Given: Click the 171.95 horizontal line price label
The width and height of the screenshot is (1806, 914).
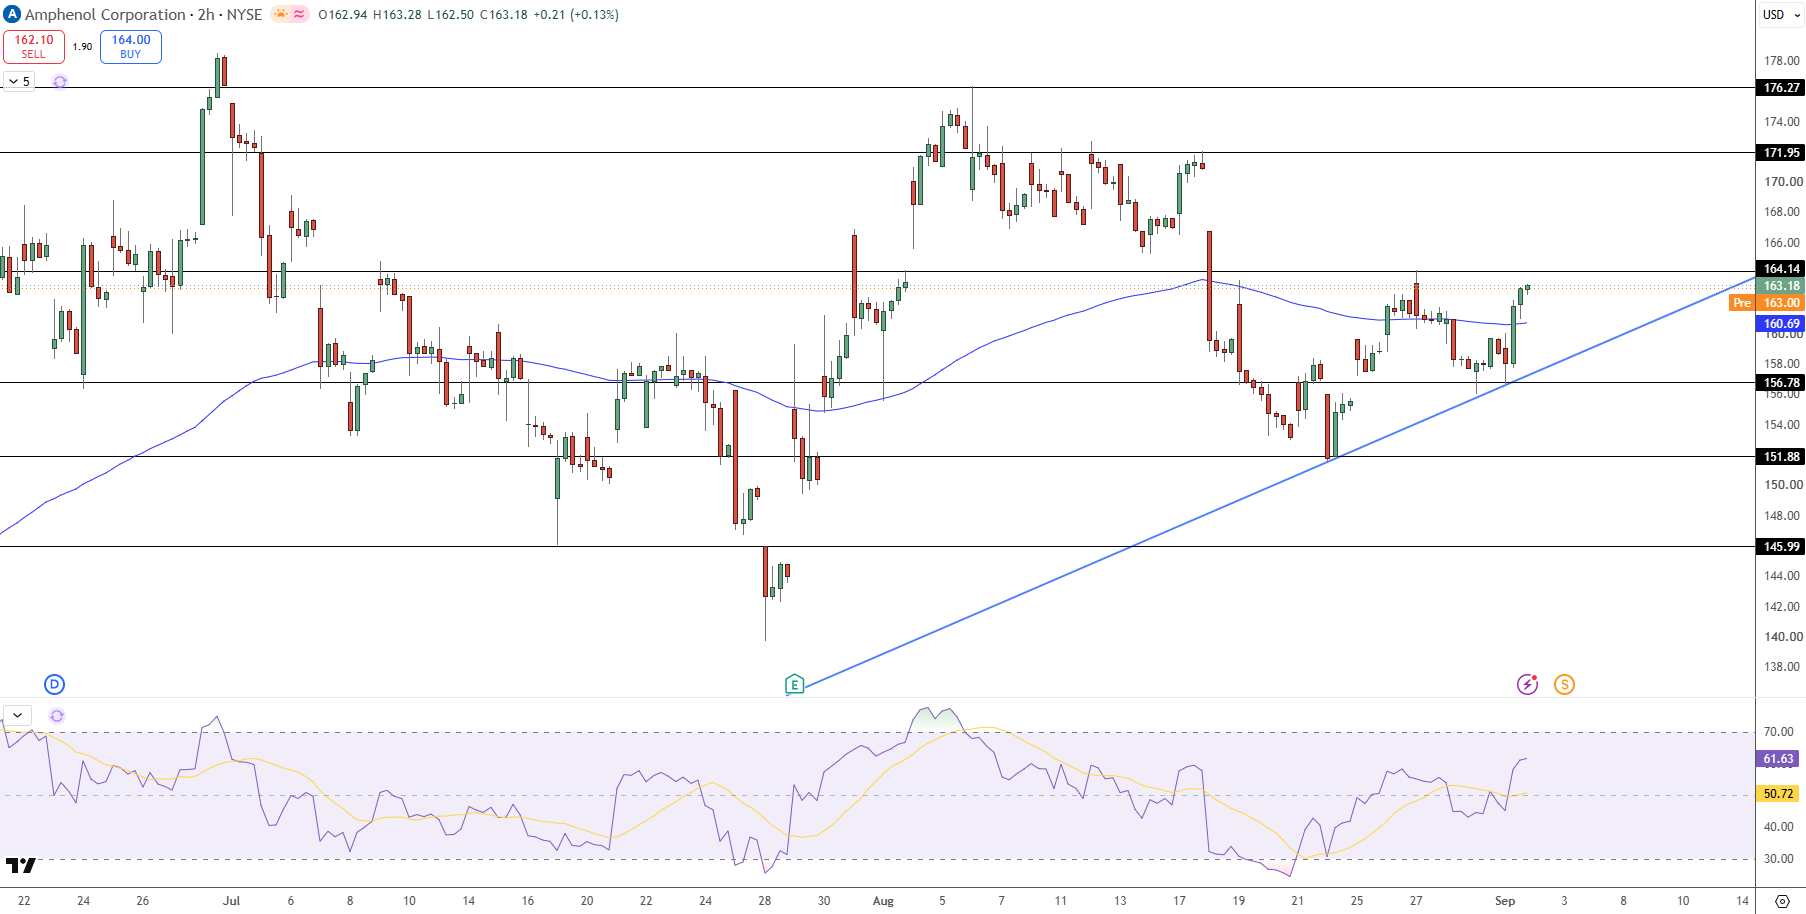Looking at the screenshot, I should pyautogui.click(x=1780, y=153).
